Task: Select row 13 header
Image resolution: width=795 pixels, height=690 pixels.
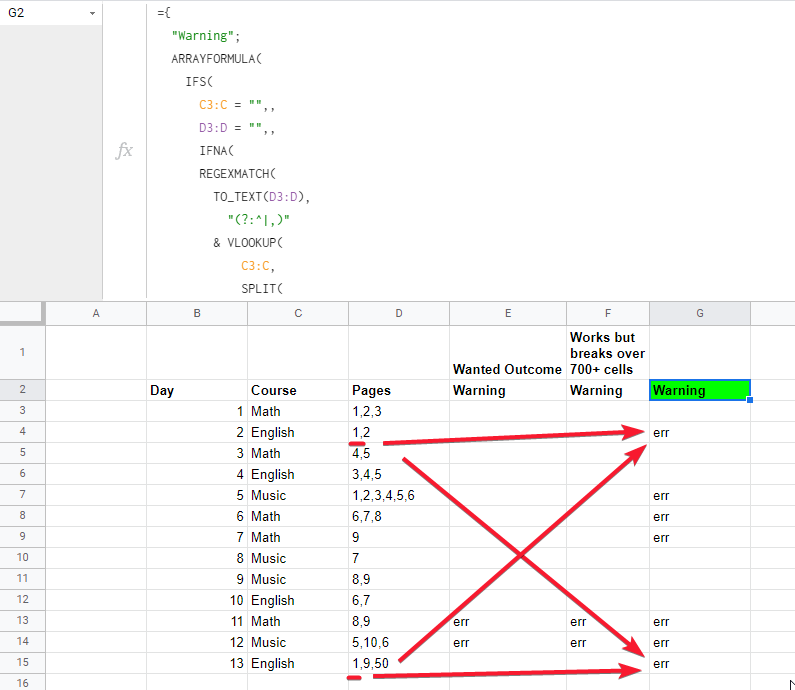Action: pyautogui.click(x=22, y=621)
